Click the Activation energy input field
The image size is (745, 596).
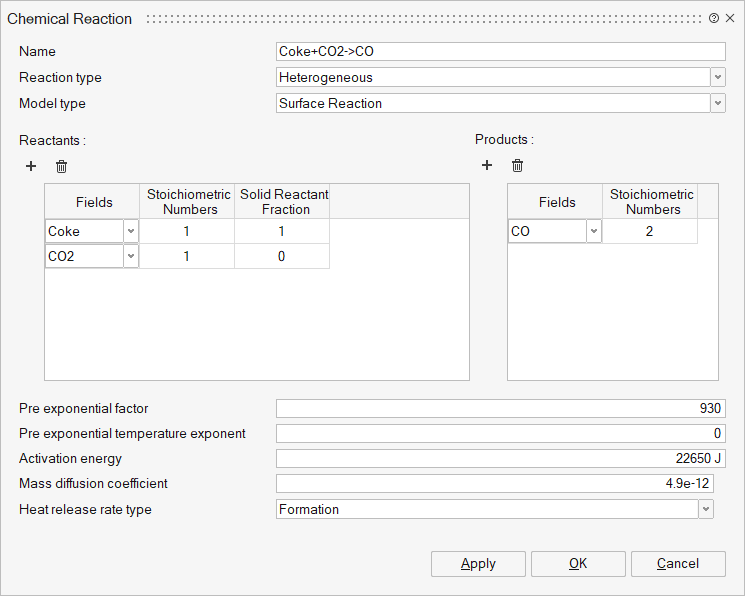(500, 458)
